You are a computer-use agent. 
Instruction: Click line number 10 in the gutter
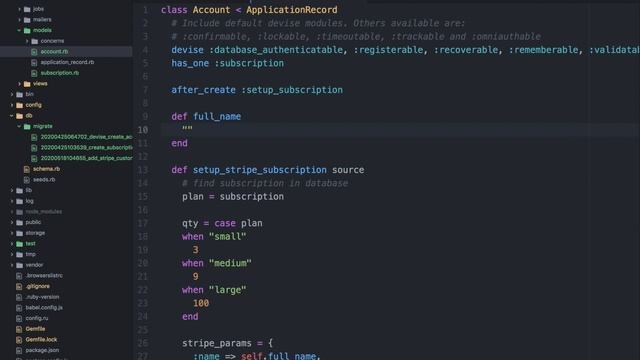point(143,130)
